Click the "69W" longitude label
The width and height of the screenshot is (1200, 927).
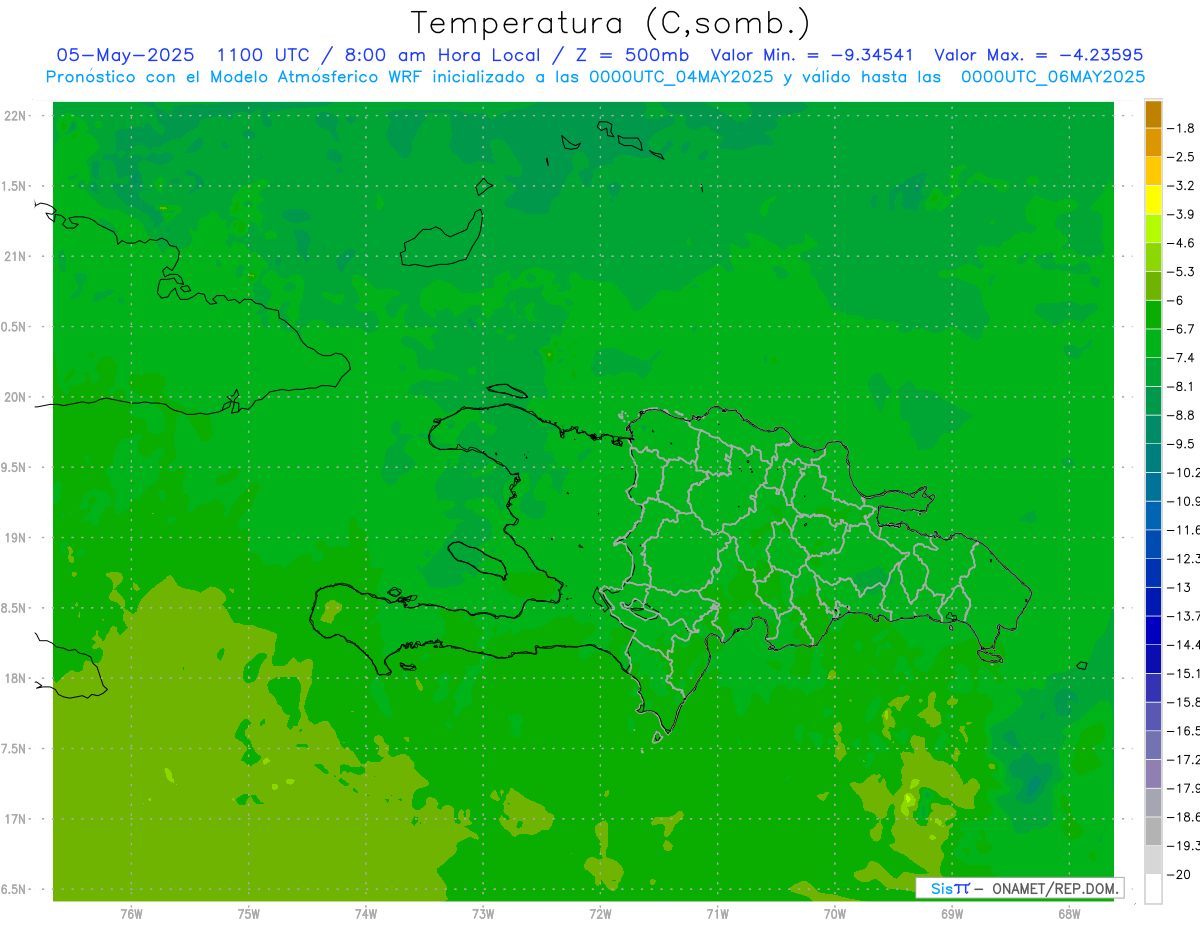click(952, 914)
